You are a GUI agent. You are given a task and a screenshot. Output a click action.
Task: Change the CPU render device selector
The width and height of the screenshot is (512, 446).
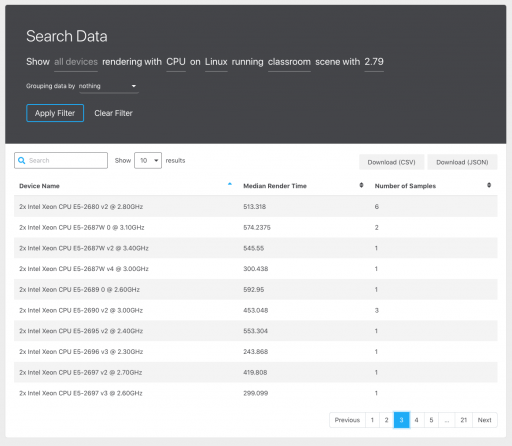point(176,62)
